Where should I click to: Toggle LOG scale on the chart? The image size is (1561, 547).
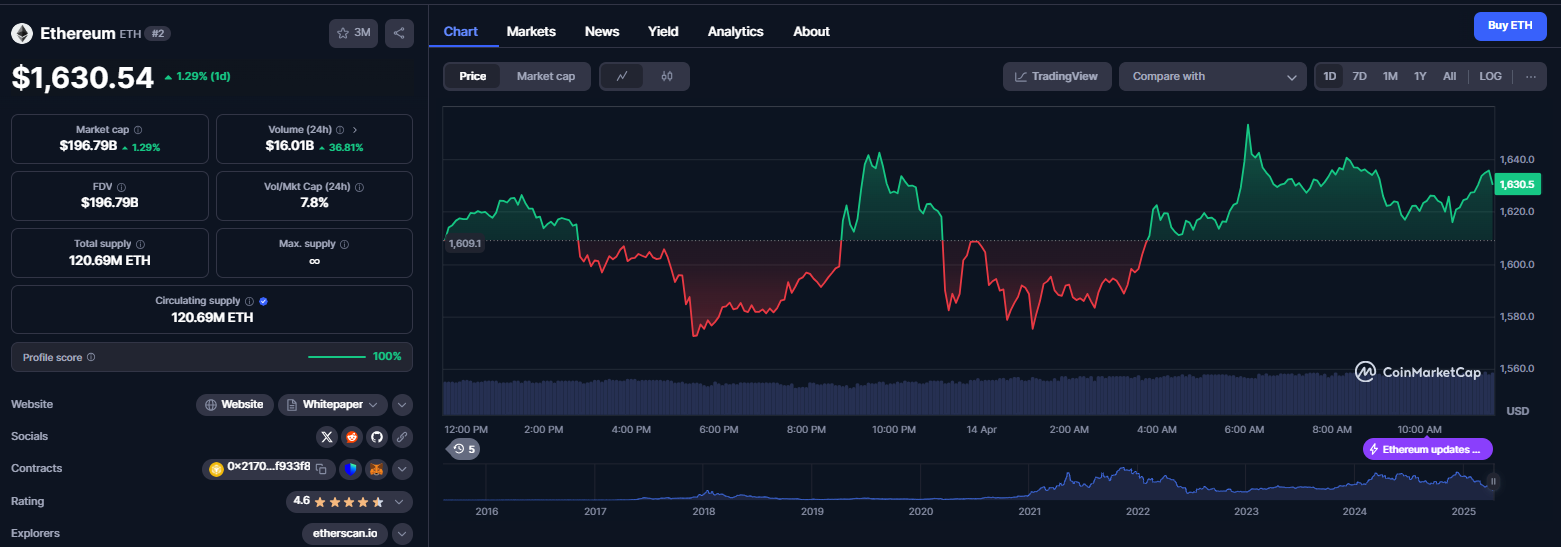(x=1490, y=76)
